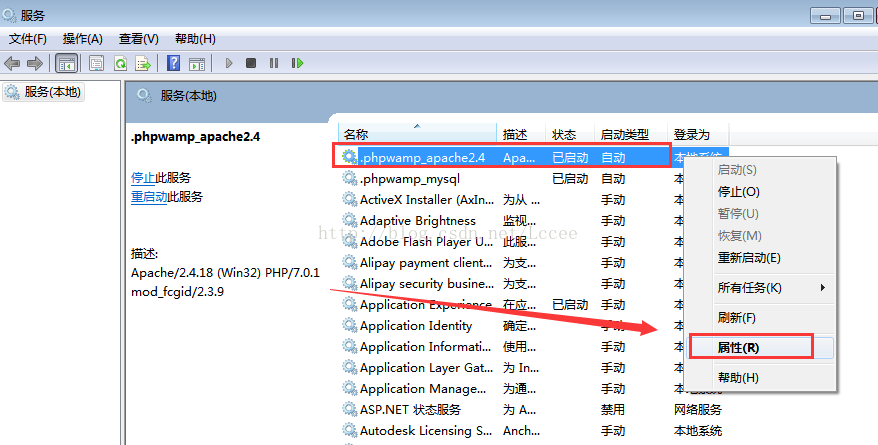
Task: Click the Refresh toolbar icon
Action: click(120, 63)
